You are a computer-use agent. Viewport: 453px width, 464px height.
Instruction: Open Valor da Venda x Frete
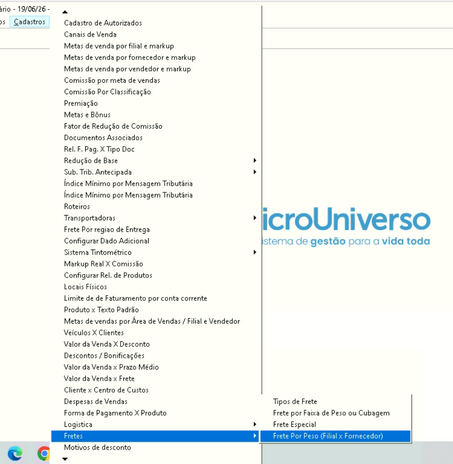point(155,379)
